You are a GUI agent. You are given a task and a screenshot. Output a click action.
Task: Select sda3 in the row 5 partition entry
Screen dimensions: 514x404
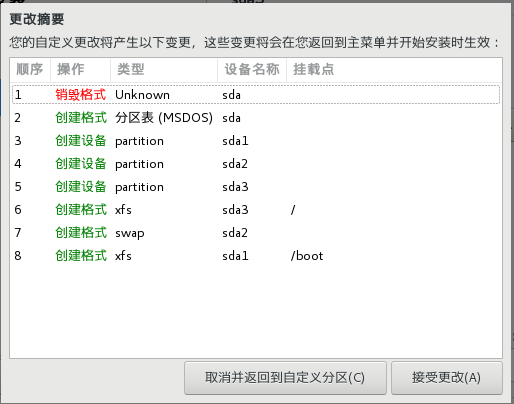click(x=235, y=187)
